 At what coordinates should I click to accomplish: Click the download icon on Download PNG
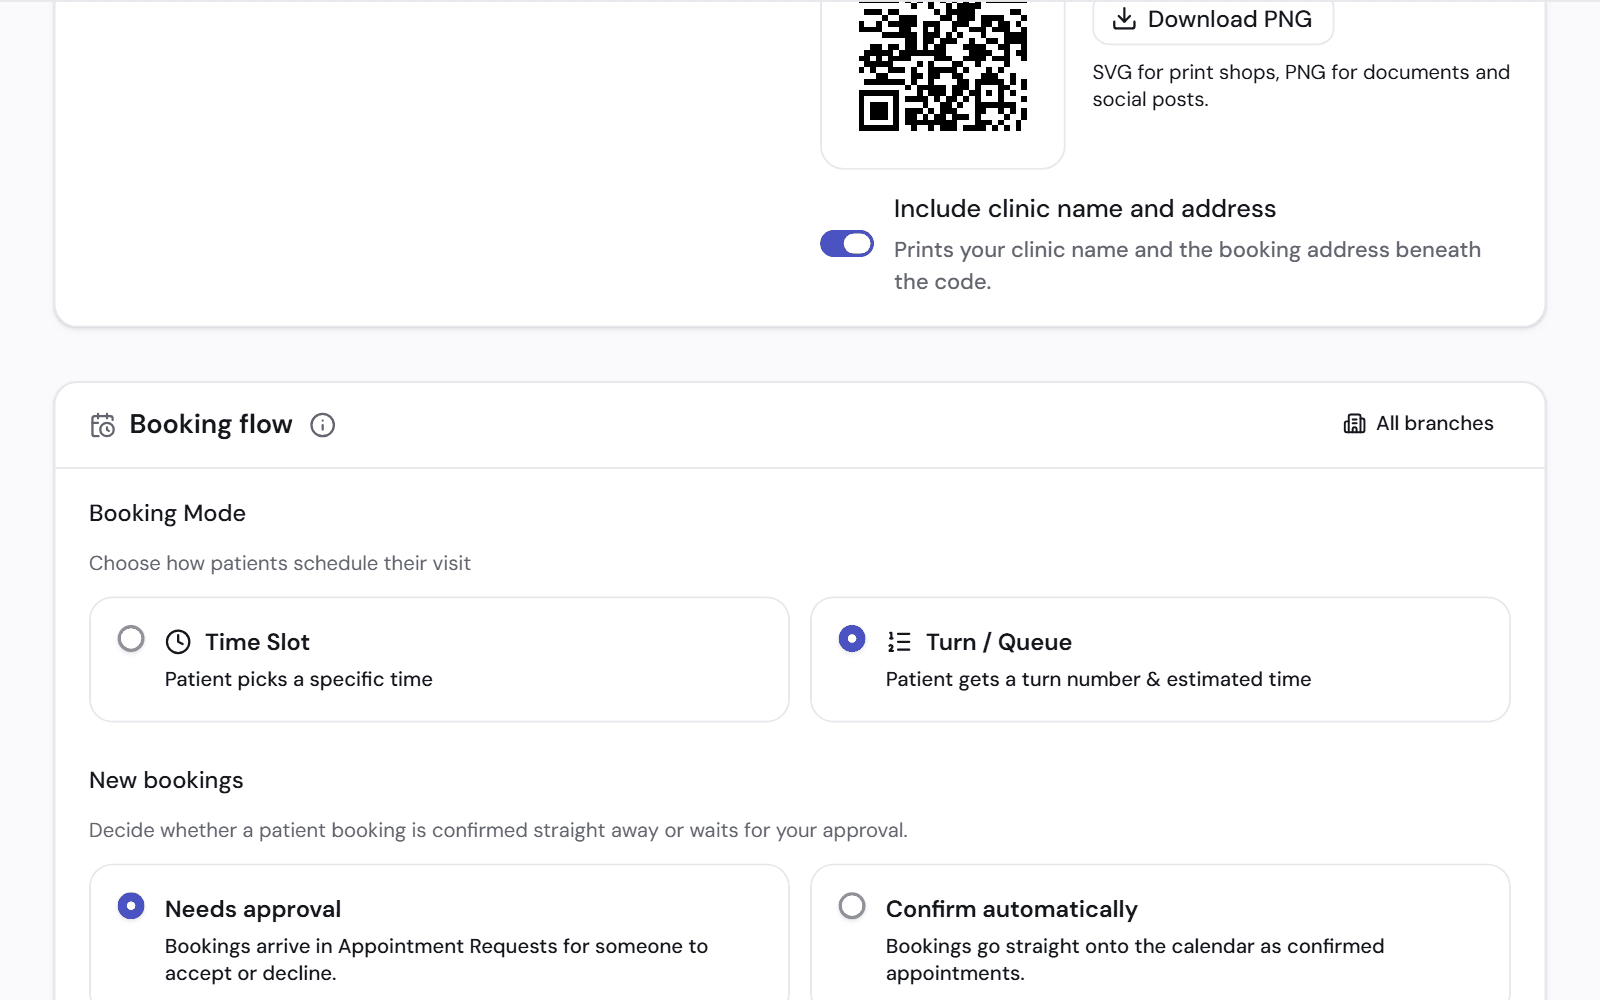click(1124, 19)
